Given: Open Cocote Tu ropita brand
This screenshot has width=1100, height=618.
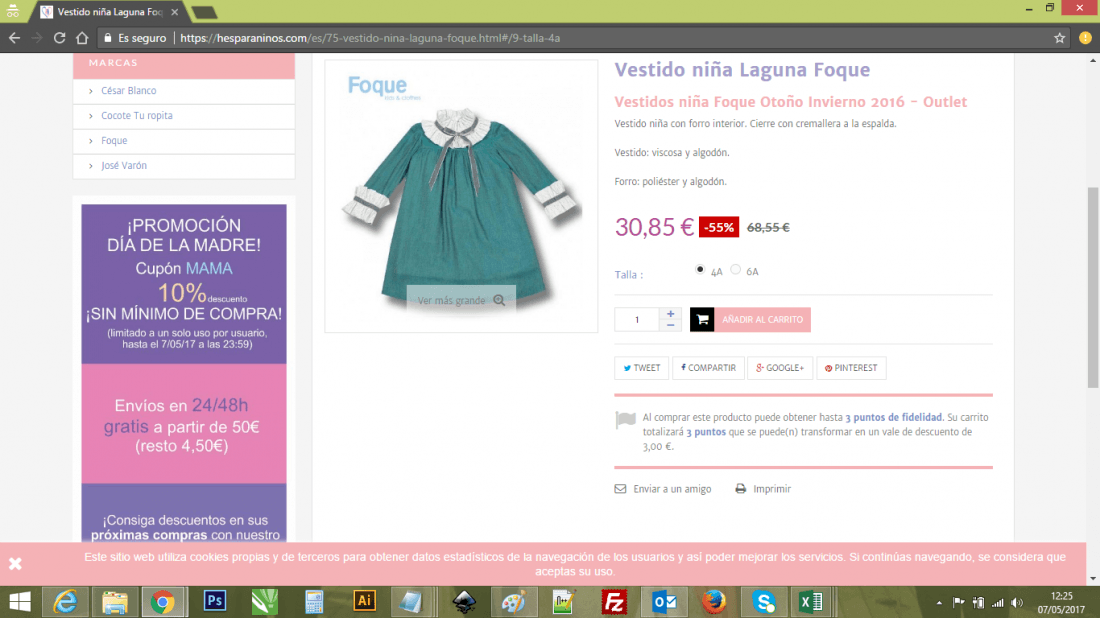Looking at the screenshot, I should (x=137, y=116).
